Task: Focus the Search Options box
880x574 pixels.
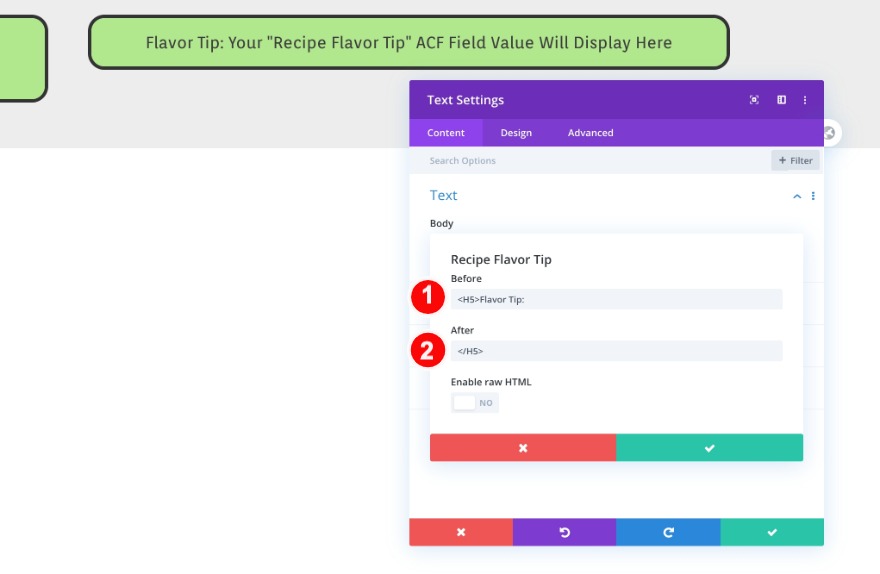Action: (590, 160)
